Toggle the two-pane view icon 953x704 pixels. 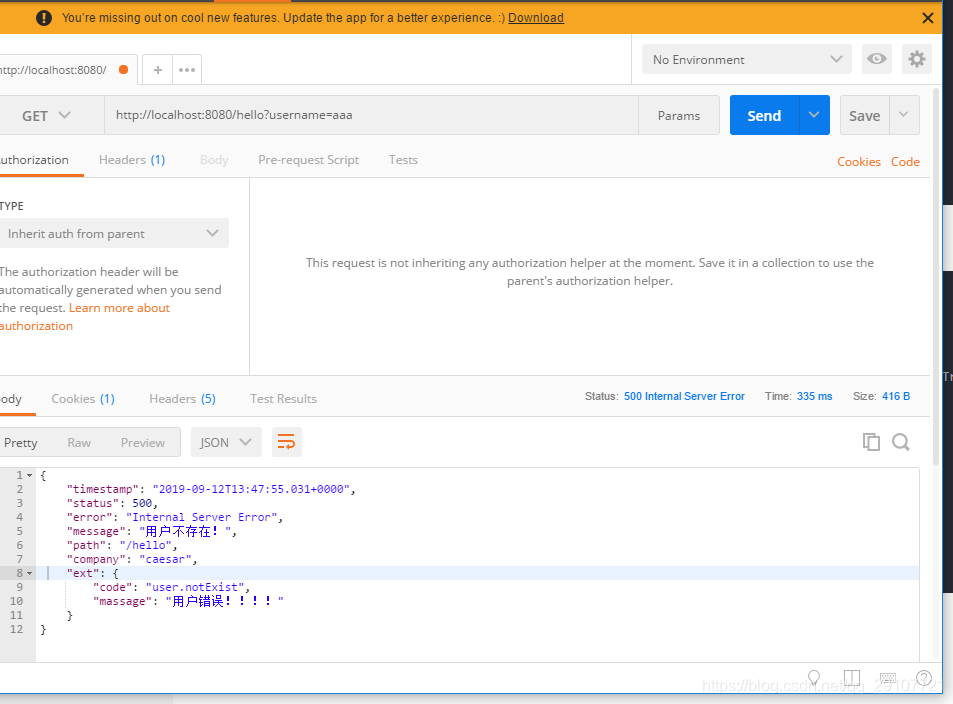[852, 678]
